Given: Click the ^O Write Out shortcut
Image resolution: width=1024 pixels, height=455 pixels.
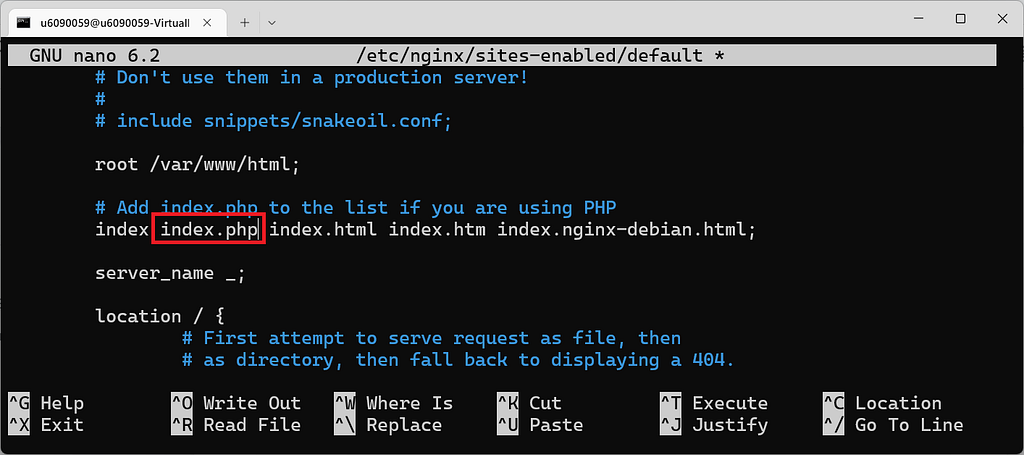Looking at the screenshot, I should (x=236, y=403).
